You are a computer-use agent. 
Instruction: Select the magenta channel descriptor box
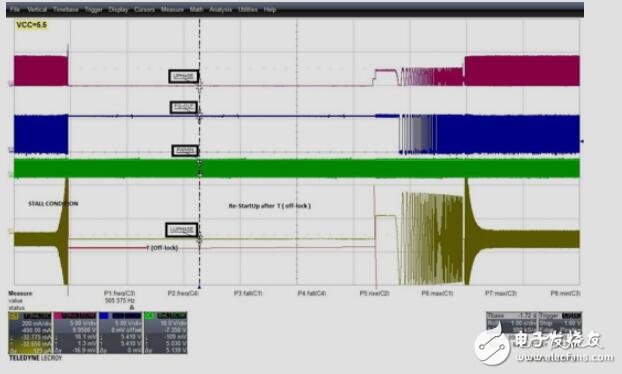(75, 333)
